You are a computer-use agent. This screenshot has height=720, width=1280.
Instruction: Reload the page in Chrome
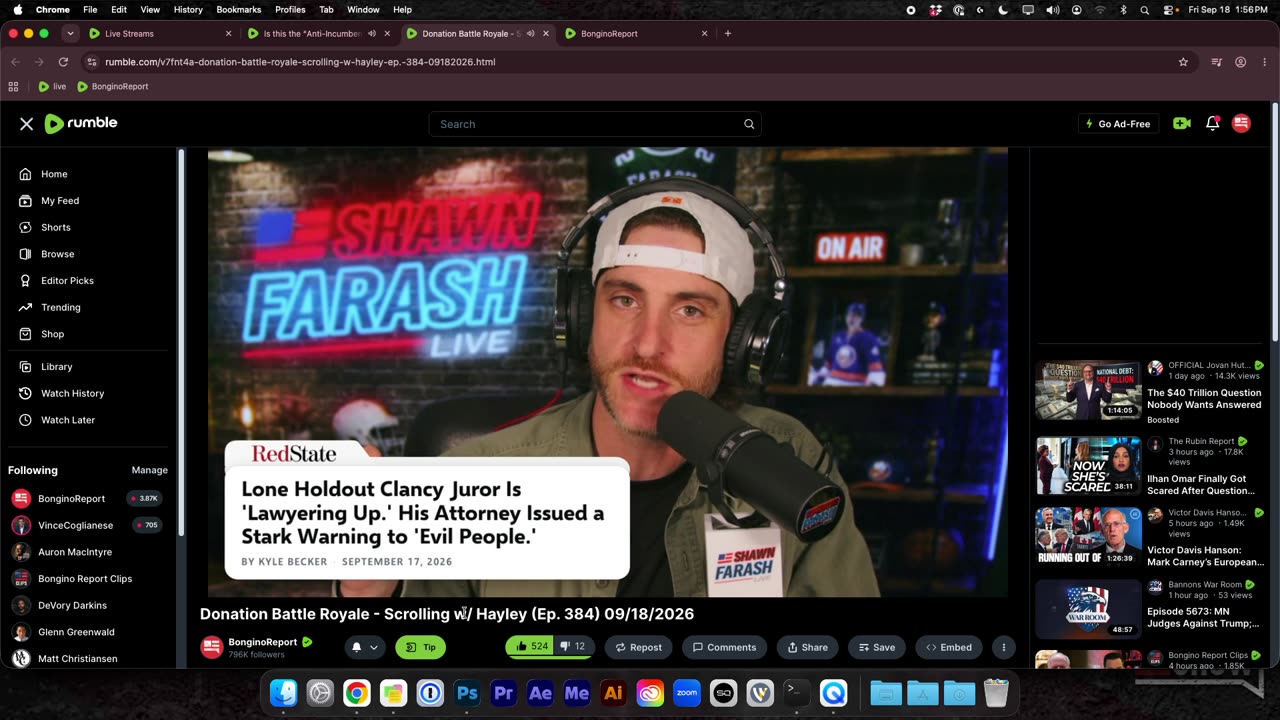pos(63,62)
